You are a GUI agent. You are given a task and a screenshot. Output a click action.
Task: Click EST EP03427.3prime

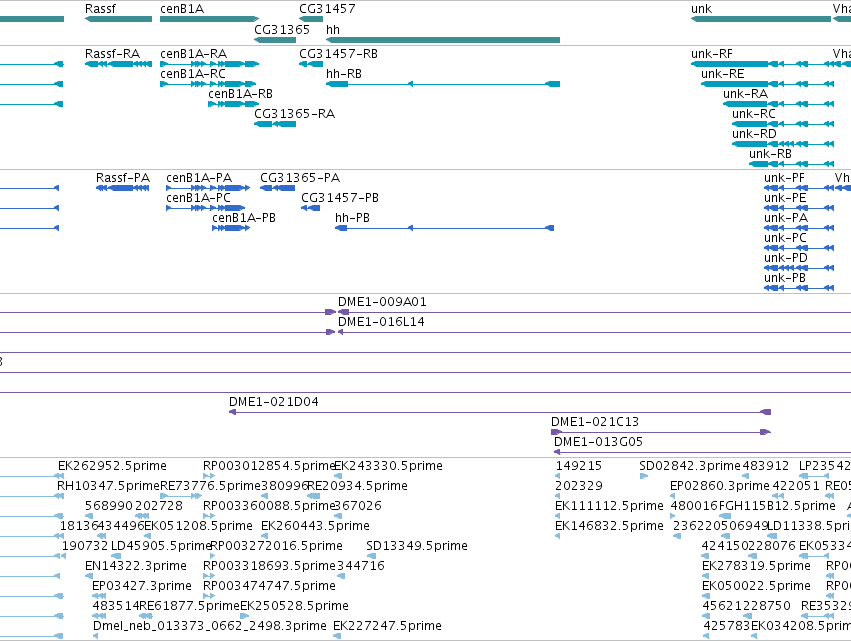tap(142, 586)
